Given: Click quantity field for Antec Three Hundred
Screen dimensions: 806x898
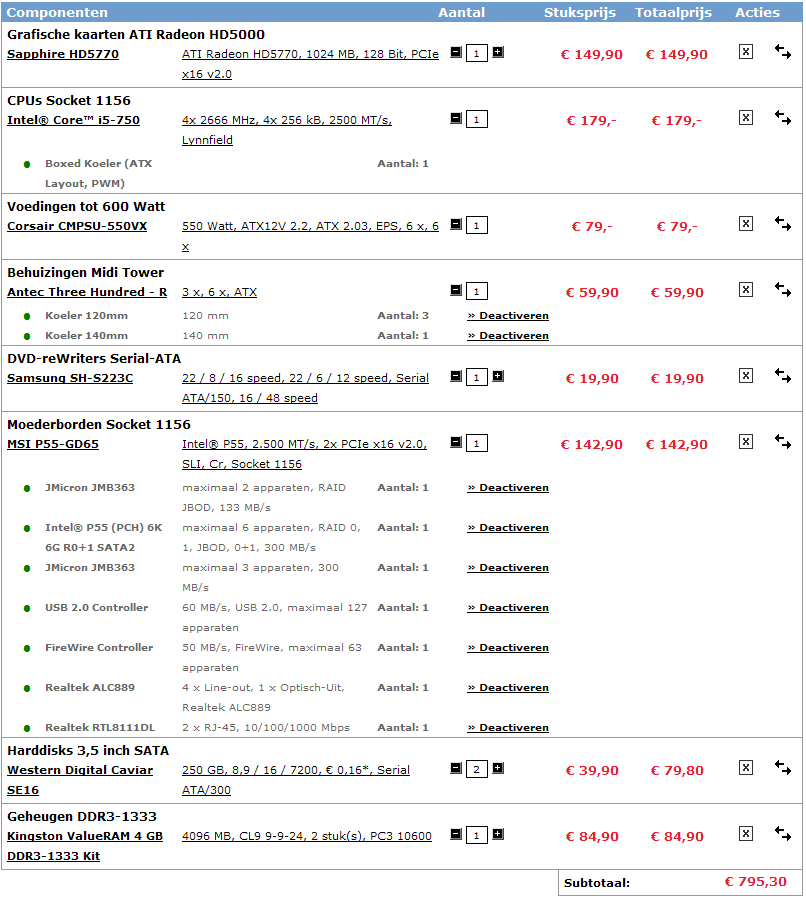Looking at the screenshot, I should coord(477,292).
